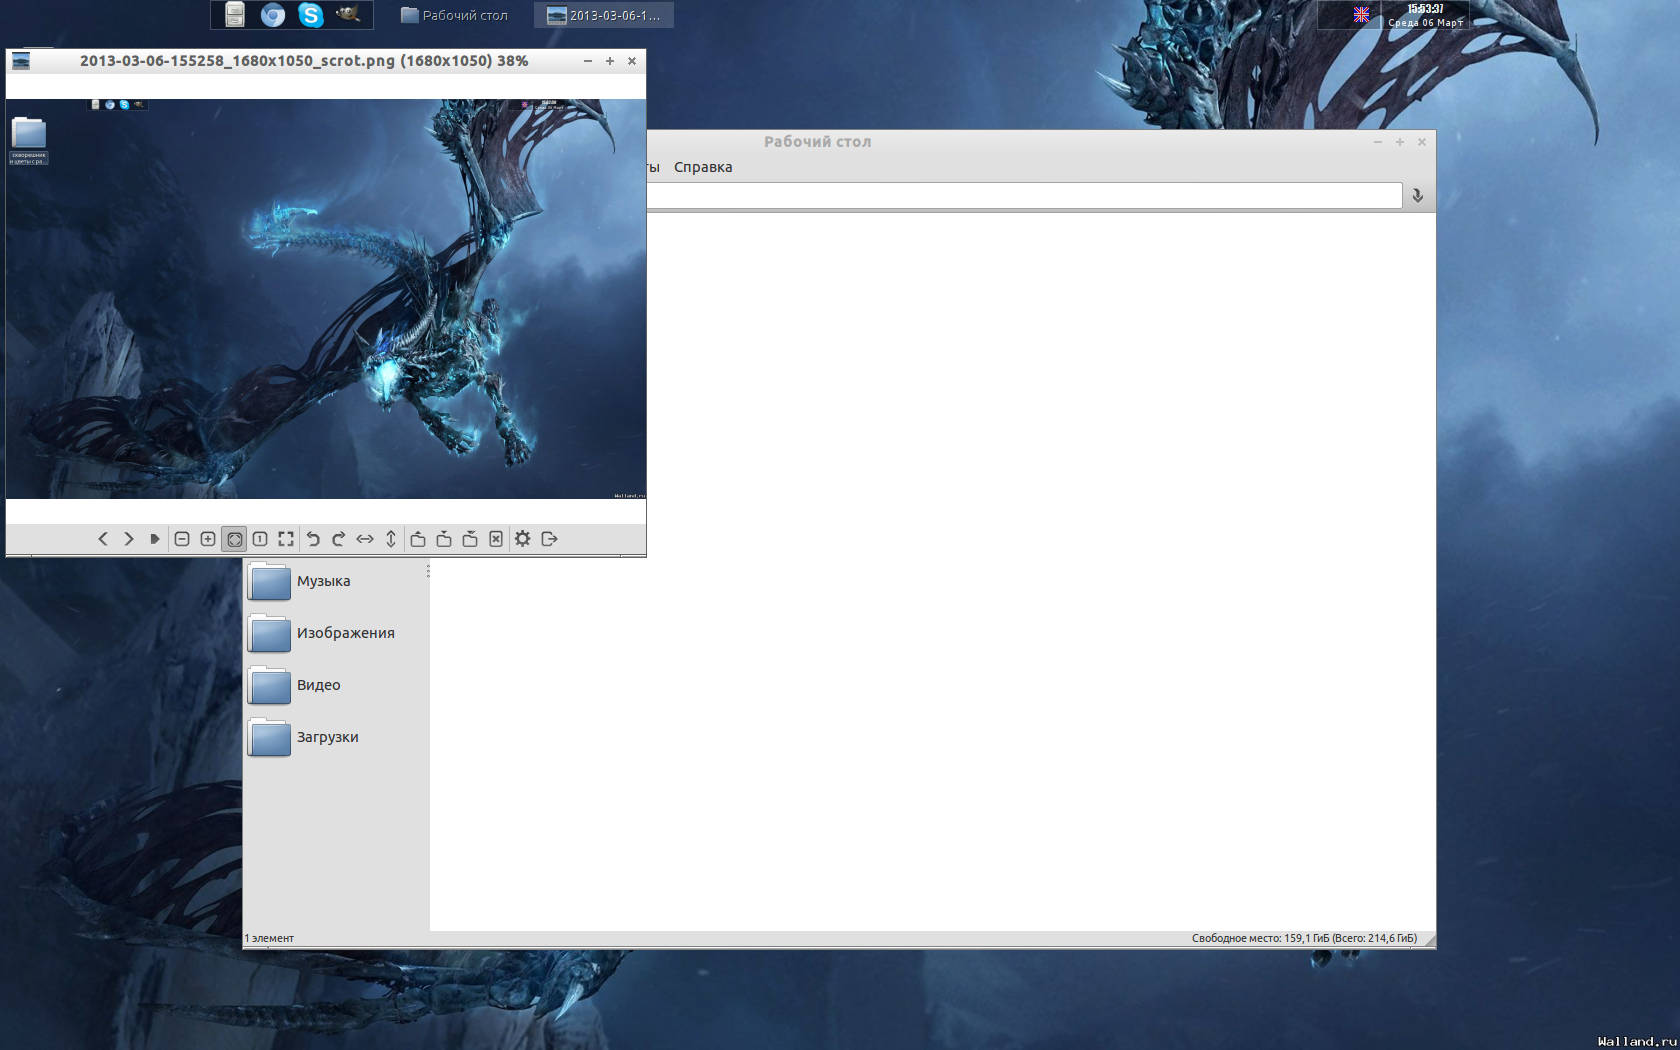Viewport: 1680px width, 1050px height.
Task: Click the image viewer window menu icon
Action: pos(21,61)
